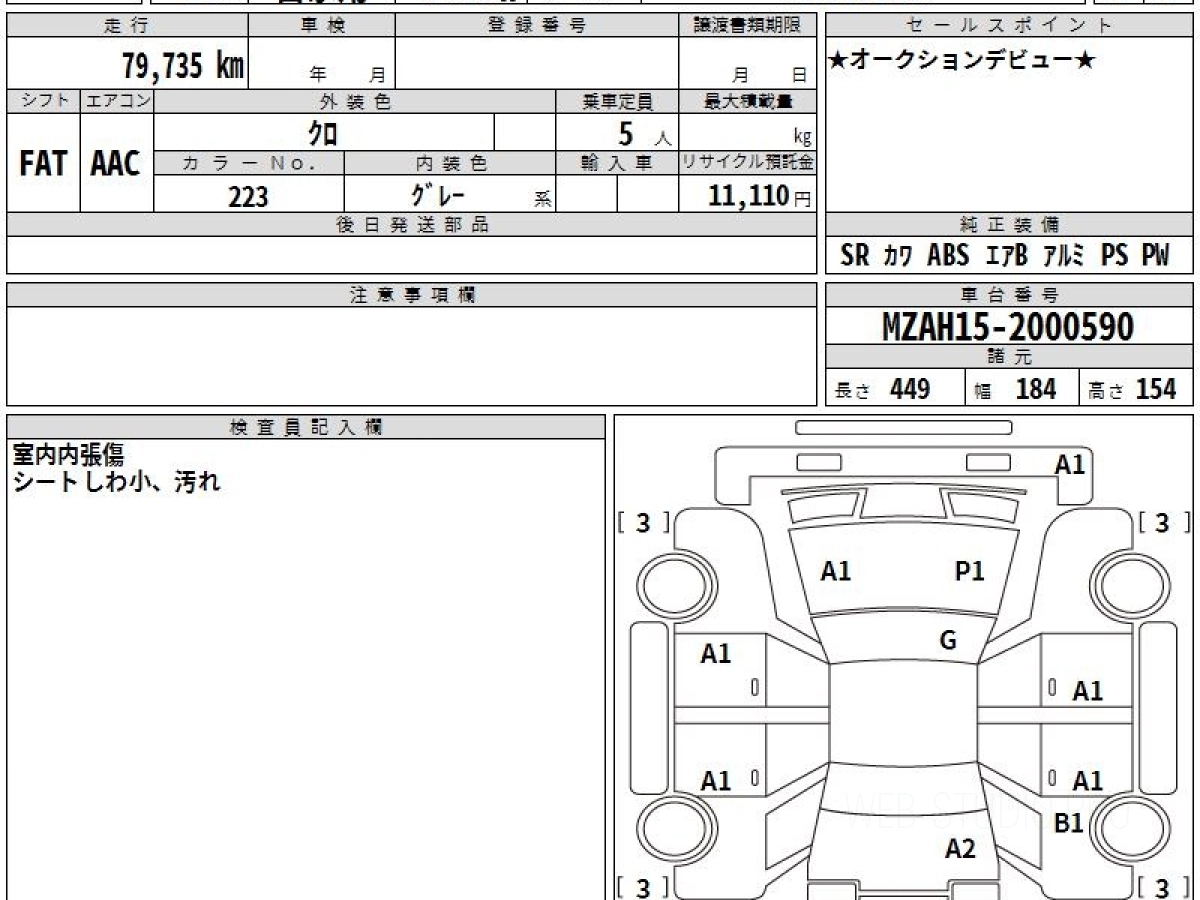Screen dimensions: 1200x900
Task: Click the 純正装備 header
Action: 1010,225
